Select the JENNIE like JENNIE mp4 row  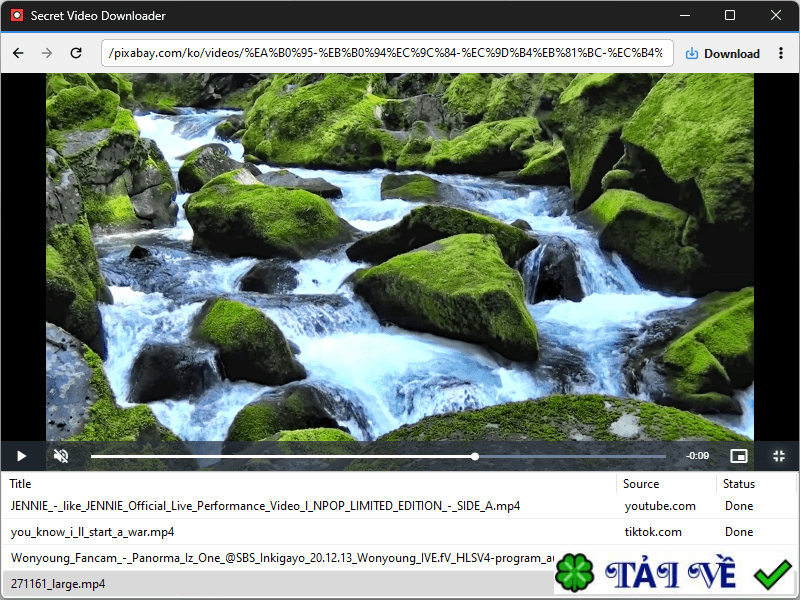point(399,506)
